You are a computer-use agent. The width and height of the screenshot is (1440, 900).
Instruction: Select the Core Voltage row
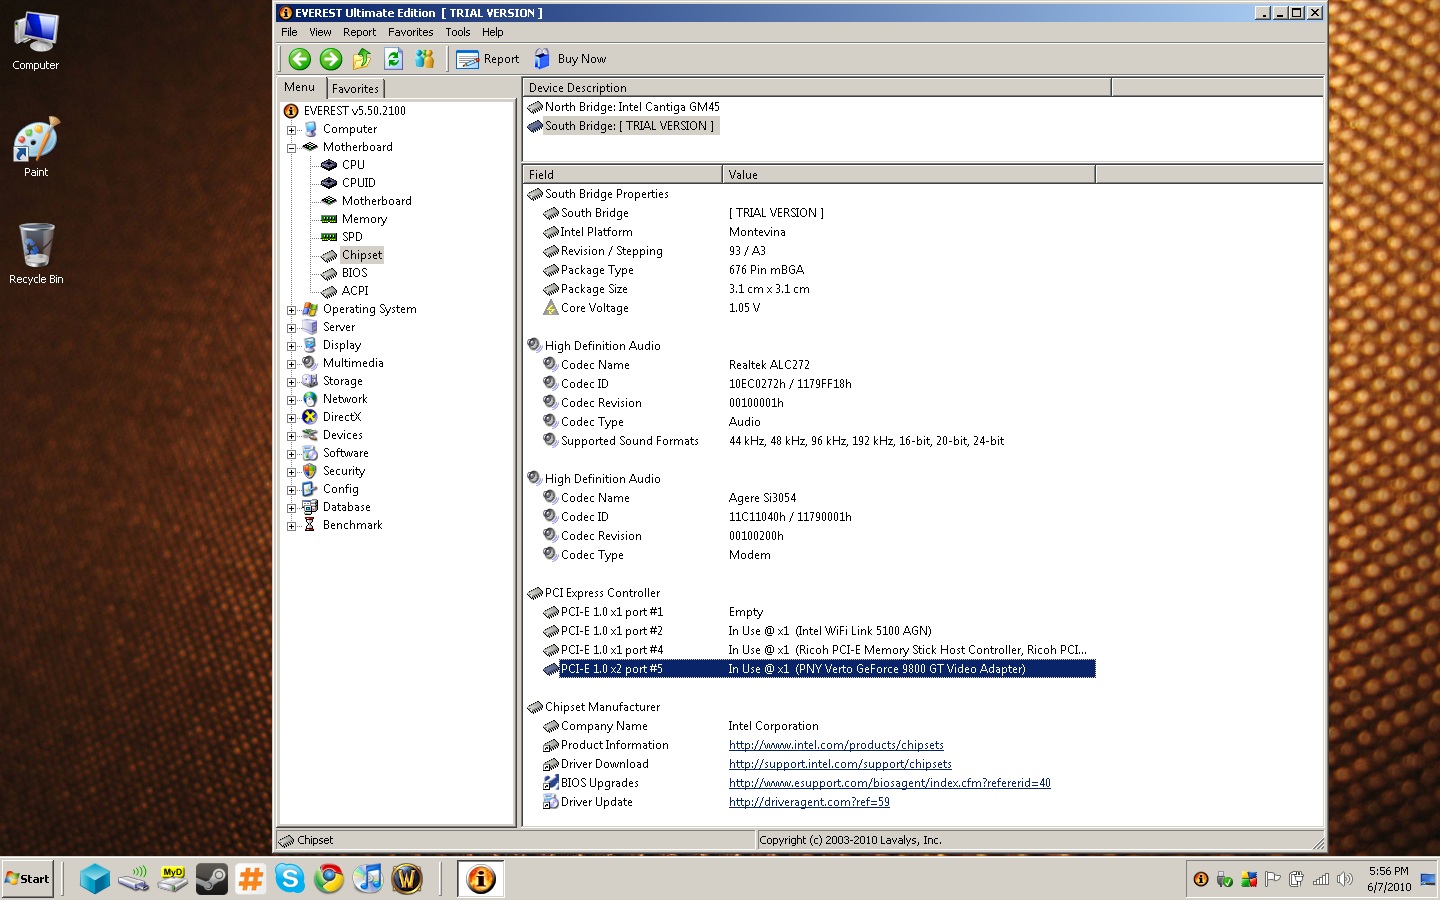(809, 308)
